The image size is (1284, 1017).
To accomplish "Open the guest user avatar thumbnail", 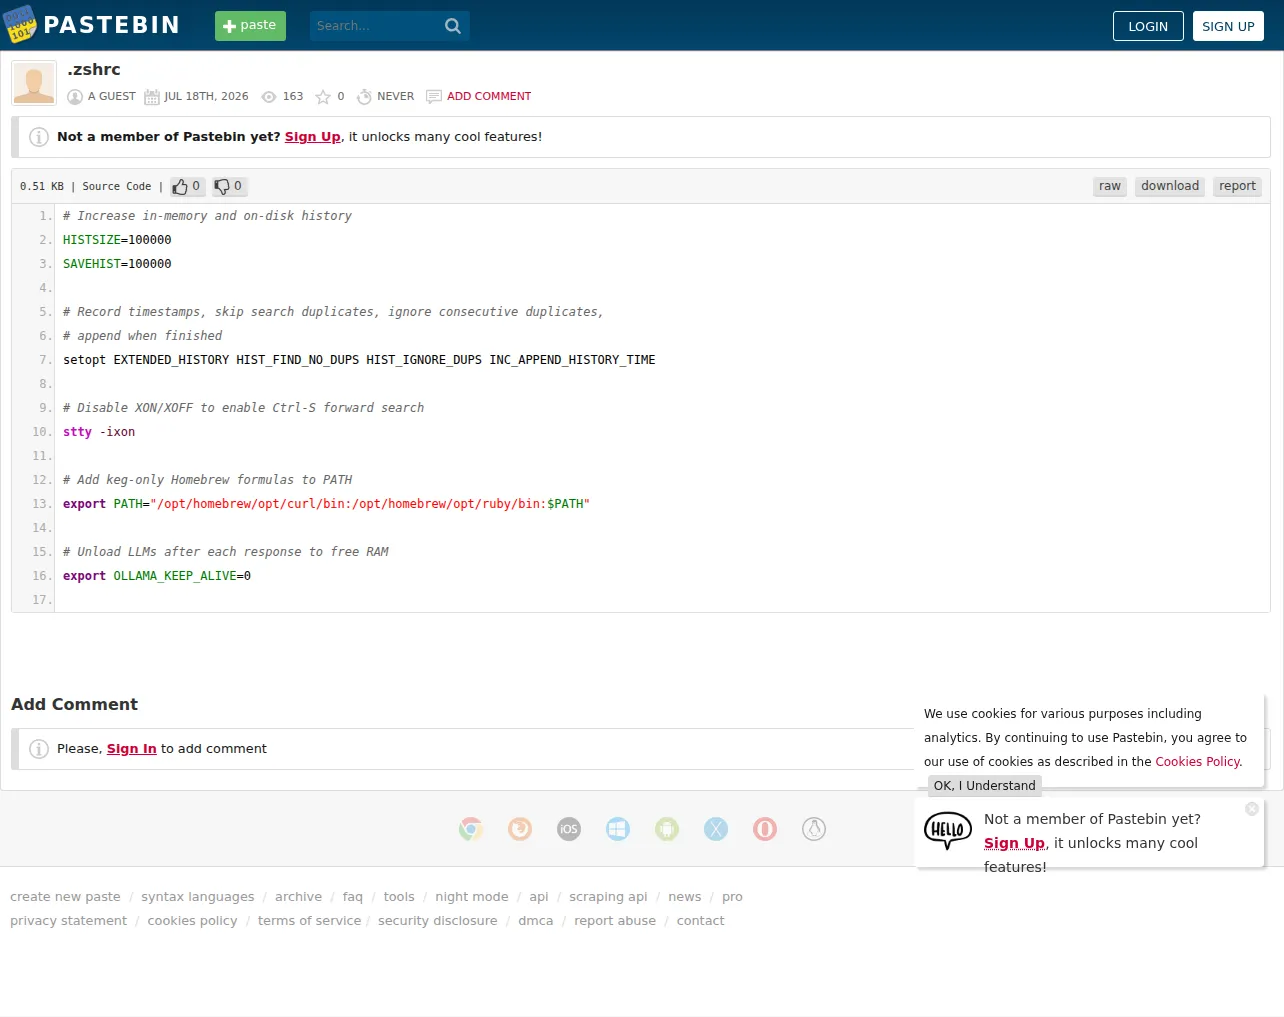I will (34, 83).
